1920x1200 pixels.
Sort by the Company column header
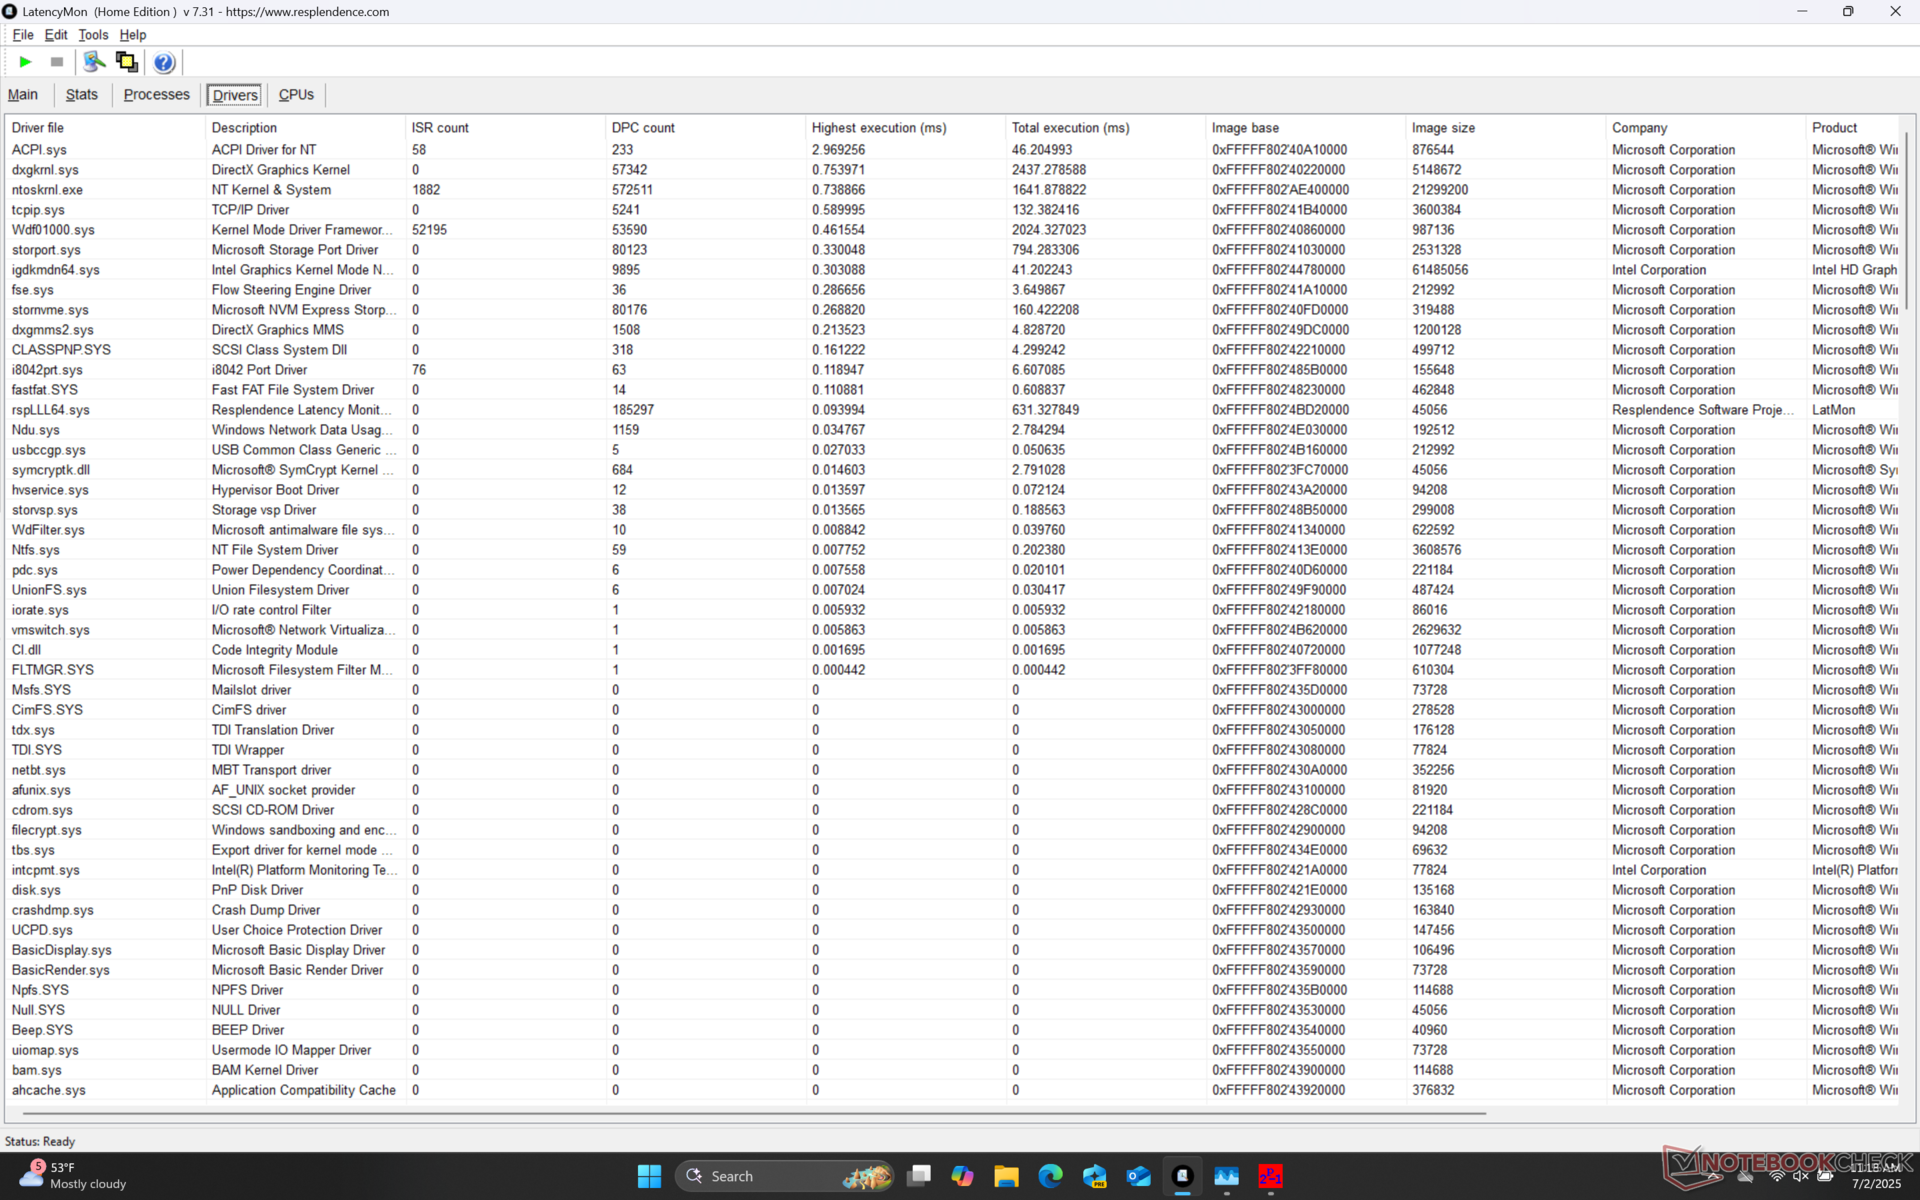pos(1705,128)
